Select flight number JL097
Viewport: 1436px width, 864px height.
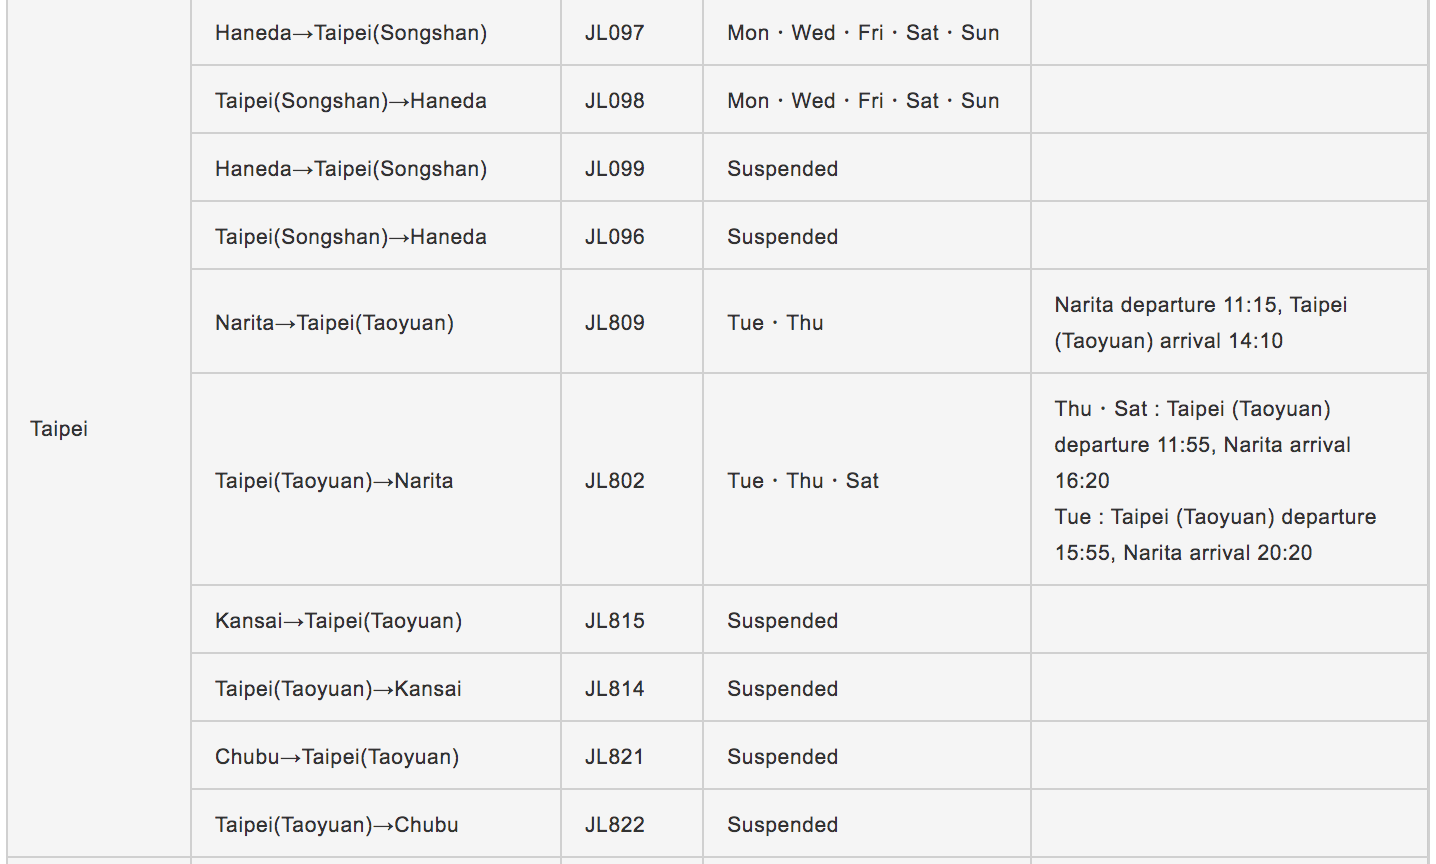pyautogui.click(x=614, y=33)
